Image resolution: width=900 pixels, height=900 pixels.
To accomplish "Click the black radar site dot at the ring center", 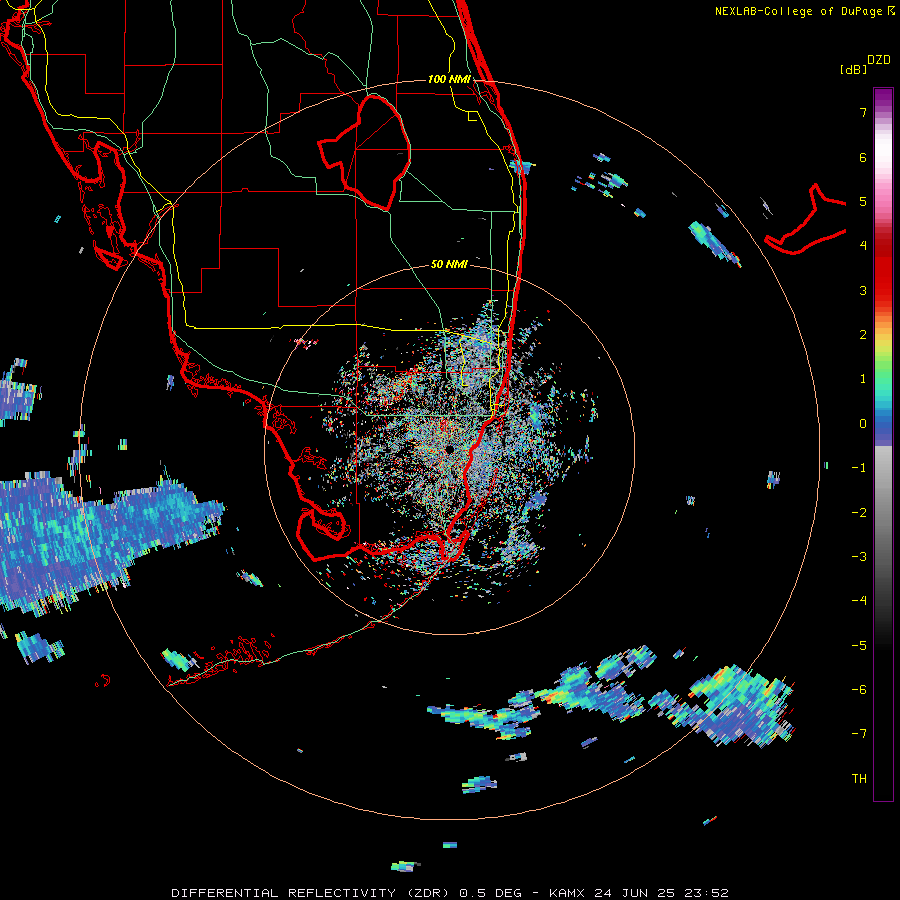I will pos(449,449).
